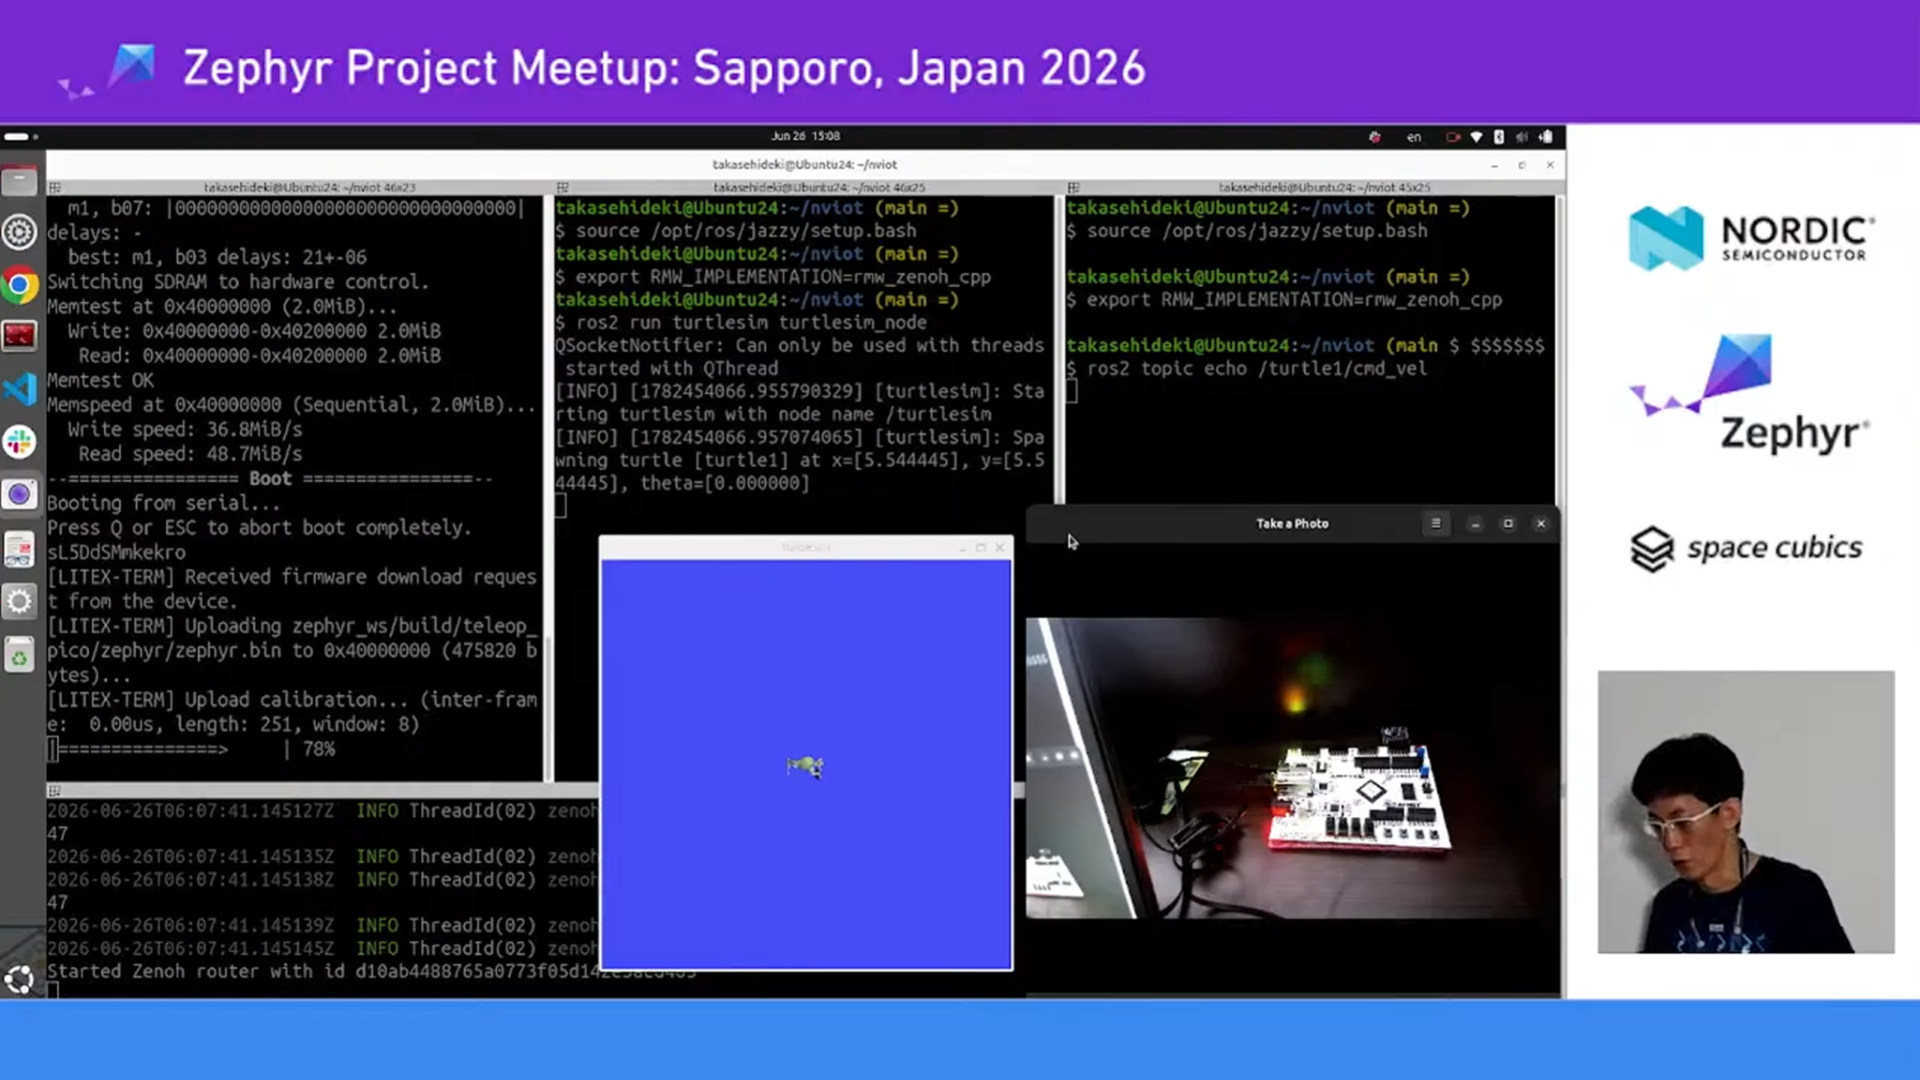Click the 'Started Zenoh router with id' line
1920x1080 pixels.
[x=371, y=971]
